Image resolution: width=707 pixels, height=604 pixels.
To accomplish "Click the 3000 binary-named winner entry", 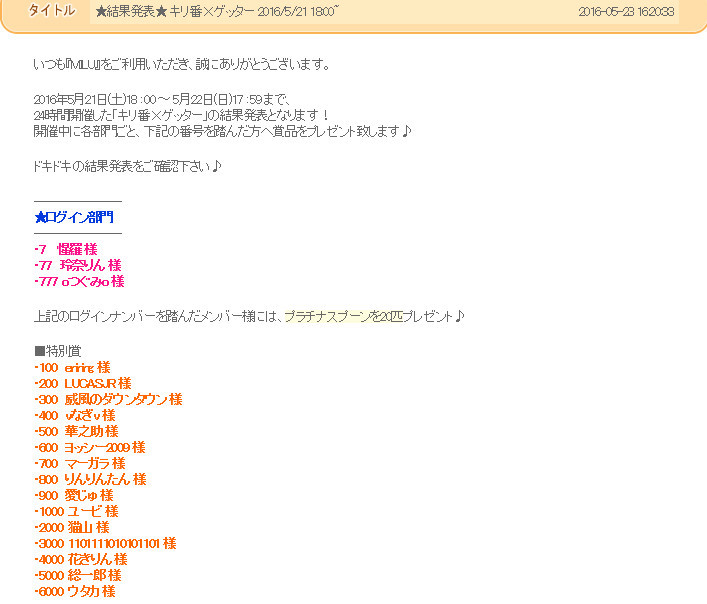I will click(105, 543).
